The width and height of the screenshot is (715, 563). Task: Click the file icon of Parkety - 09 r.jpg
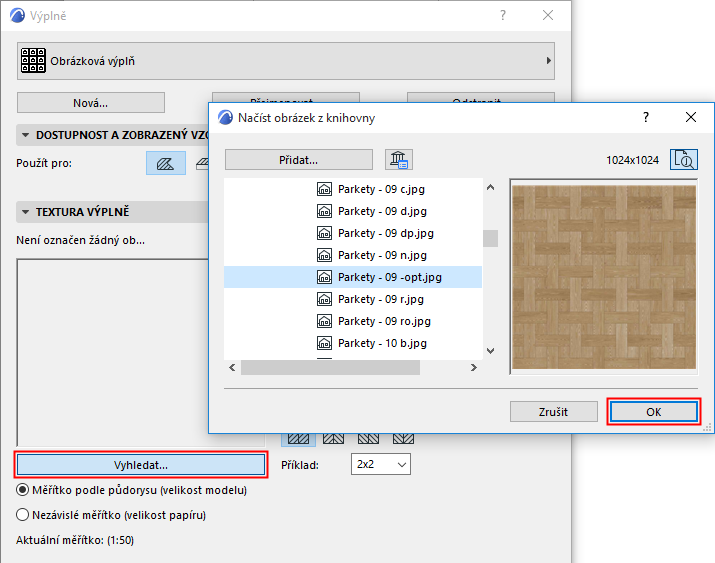[324, 299]
